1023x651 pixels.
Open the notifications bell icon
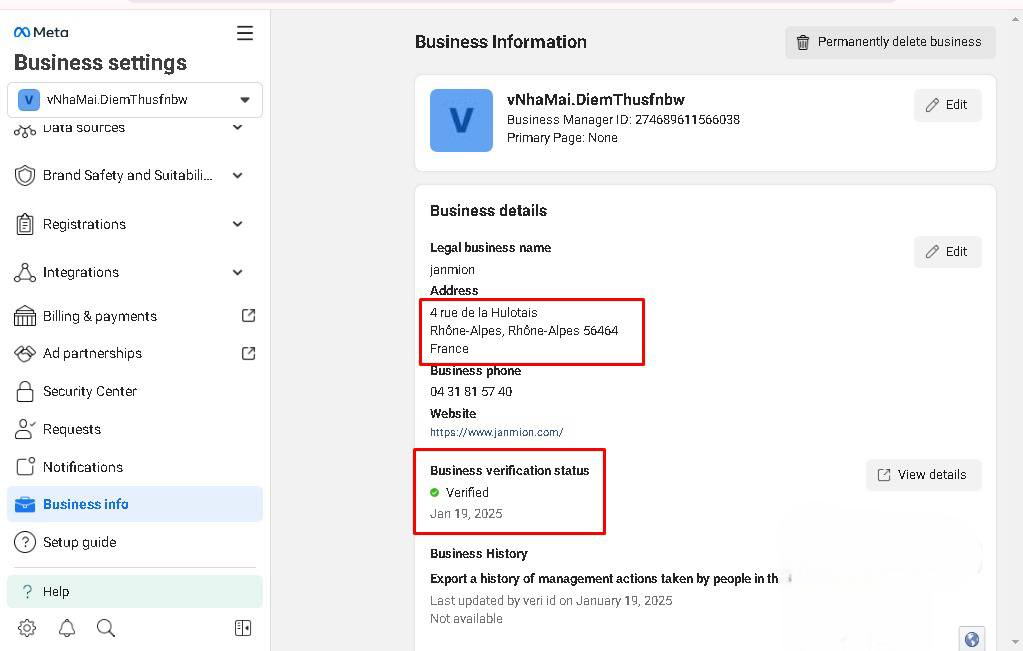67,628
